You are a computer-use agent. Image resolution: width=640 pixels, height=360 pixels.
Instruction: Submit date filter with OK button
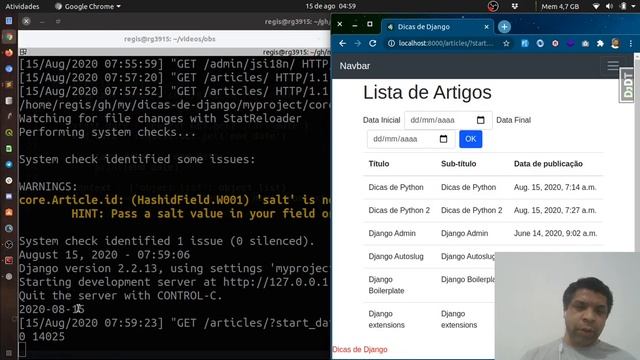click(x=470, y=139)
